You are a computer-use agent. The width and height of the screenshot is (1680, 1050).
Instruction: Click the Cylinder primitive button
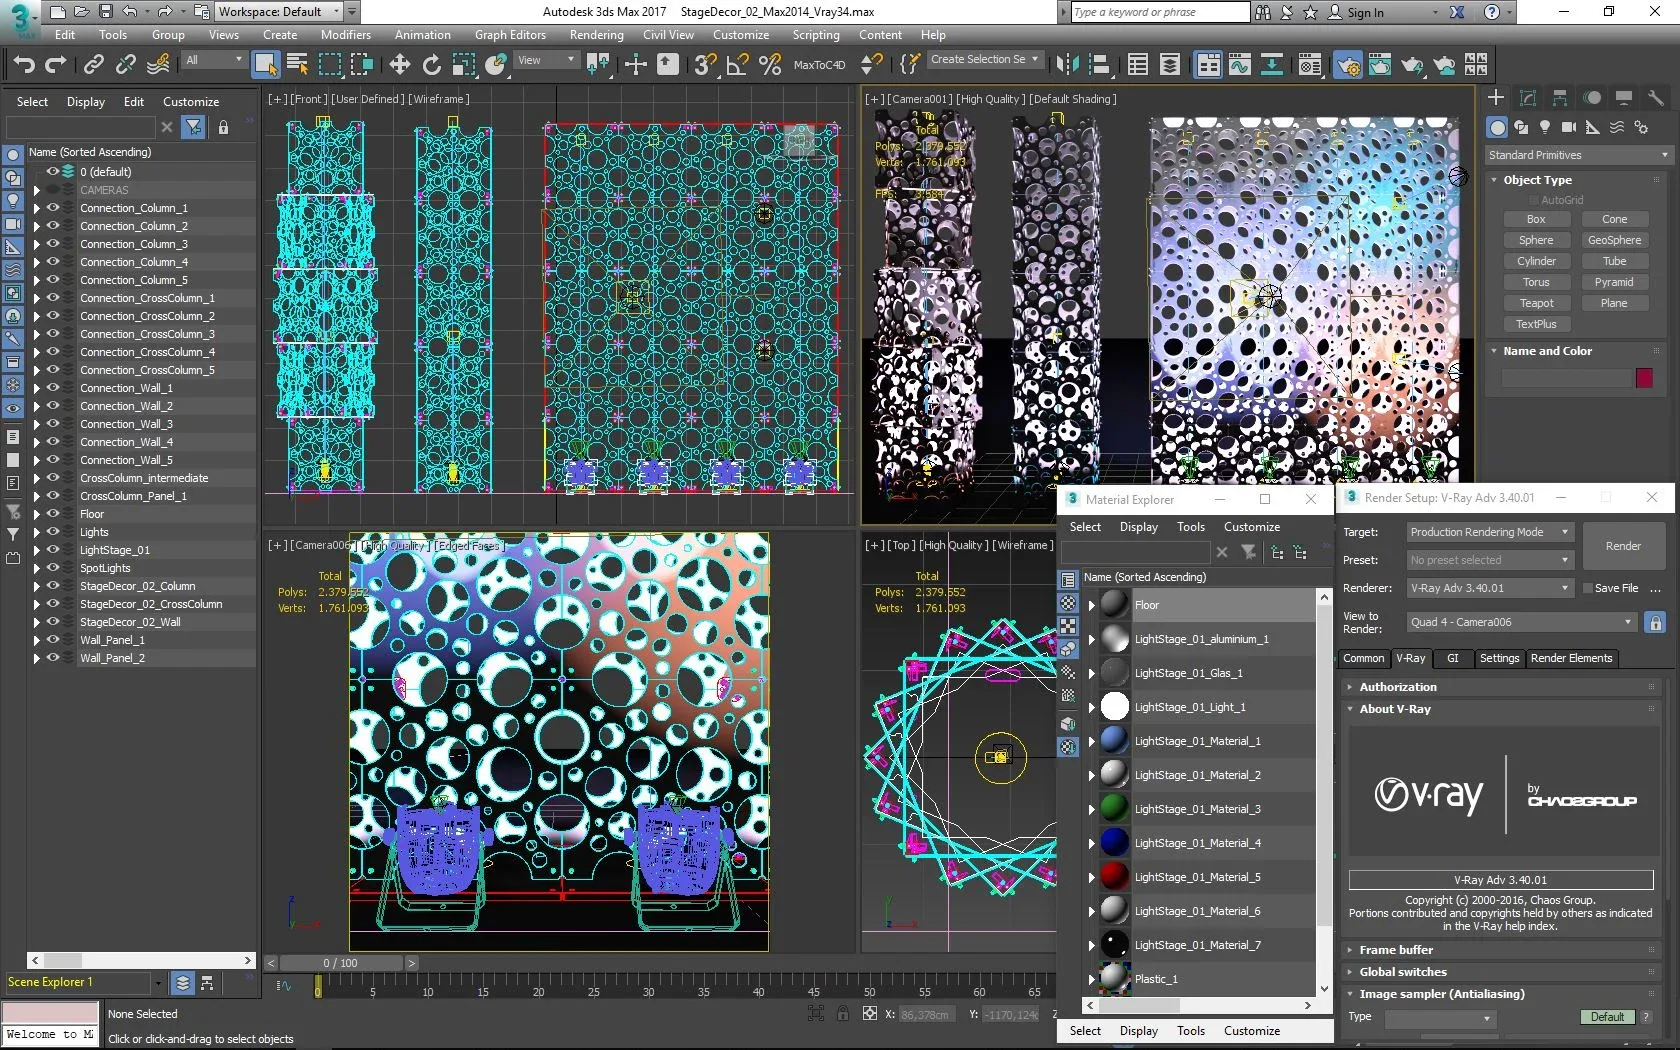coord(1536,261)
